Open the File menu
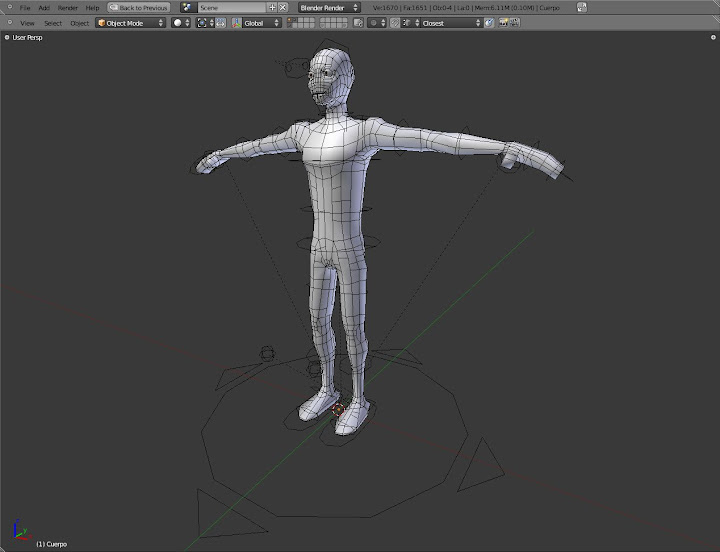Screen dimensions: 720x552 tap(25, 7)
